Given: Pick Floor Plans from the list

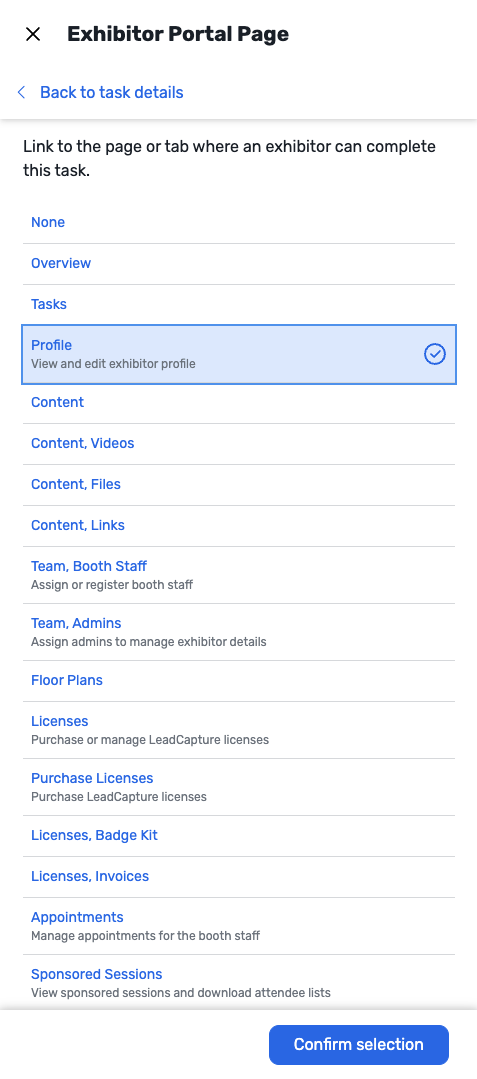Looking at the screenshot, I should click(239, 681).
